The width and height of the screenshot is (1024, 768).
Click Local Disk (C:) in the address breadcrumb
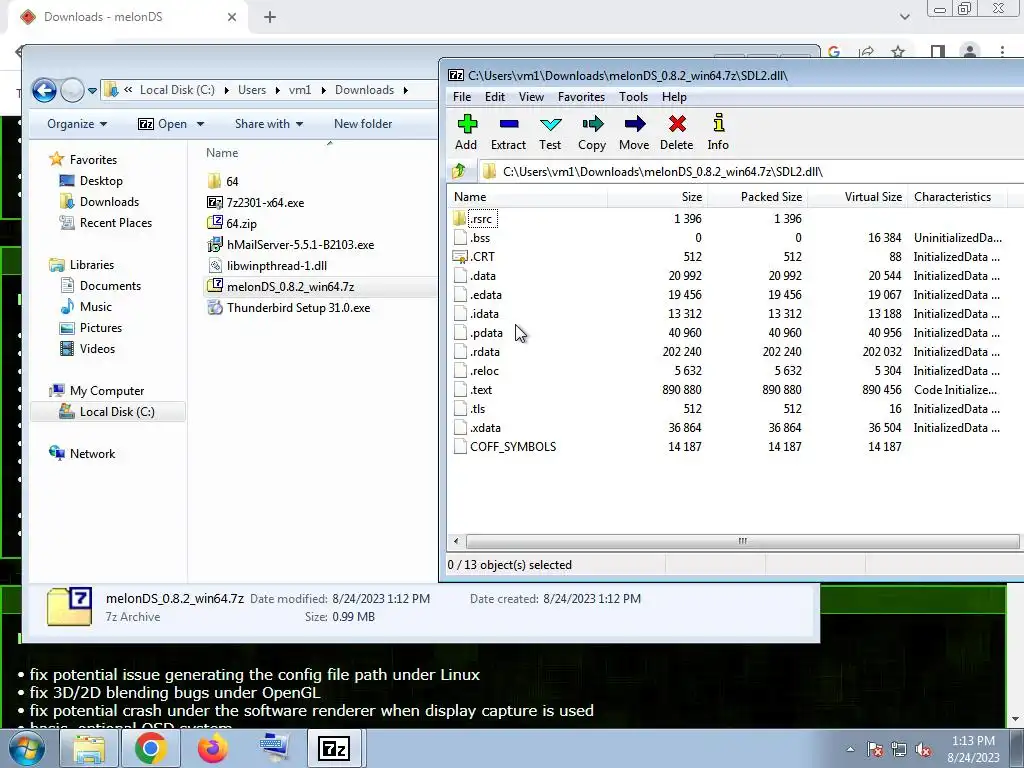(x=177, y=90)
